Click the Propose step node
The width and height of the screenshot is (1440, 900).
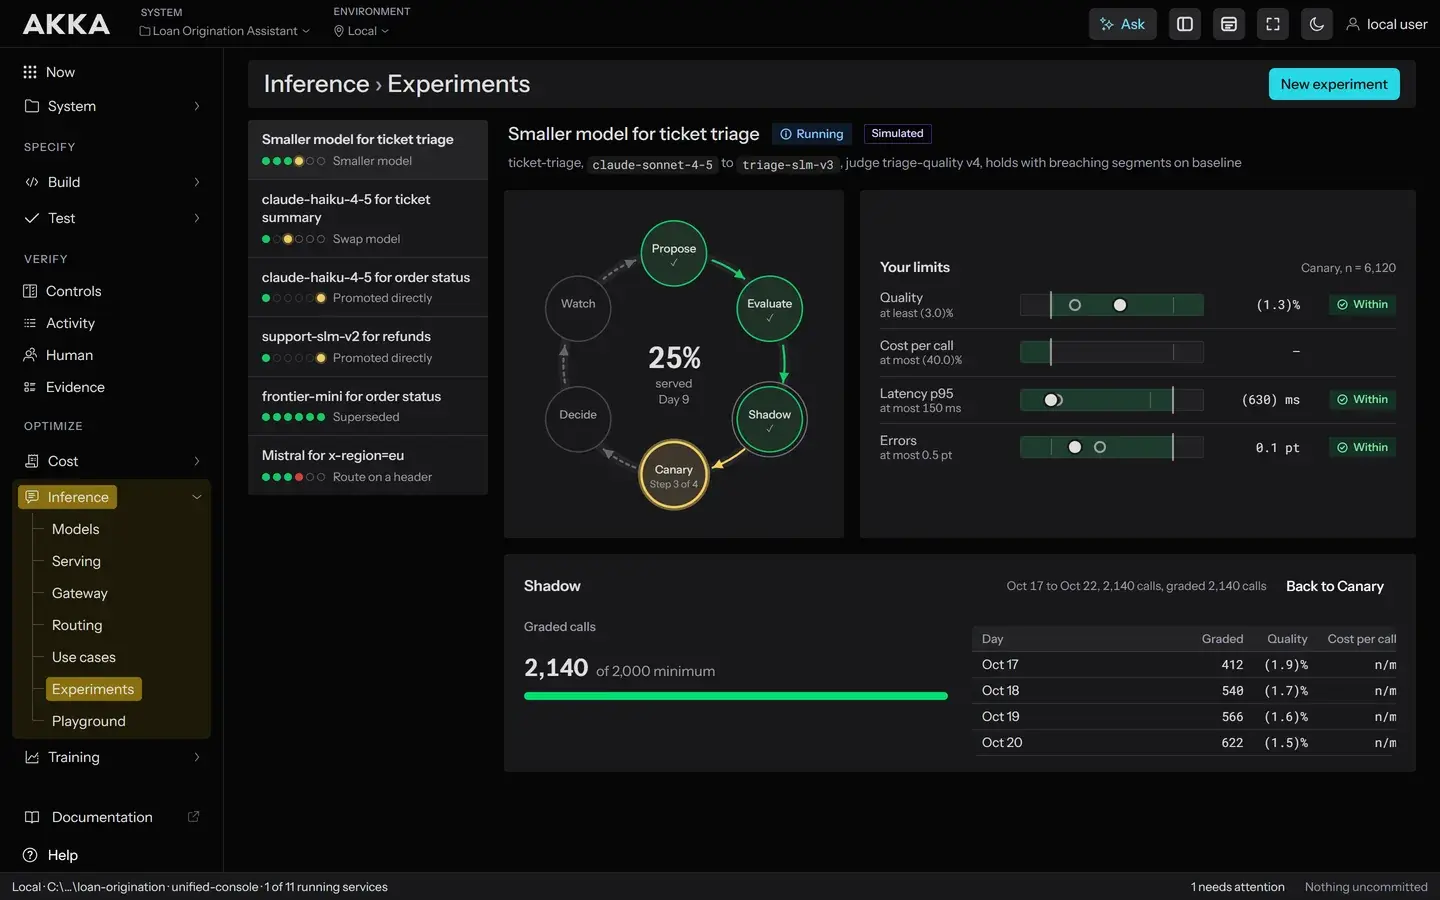point(674,253)
